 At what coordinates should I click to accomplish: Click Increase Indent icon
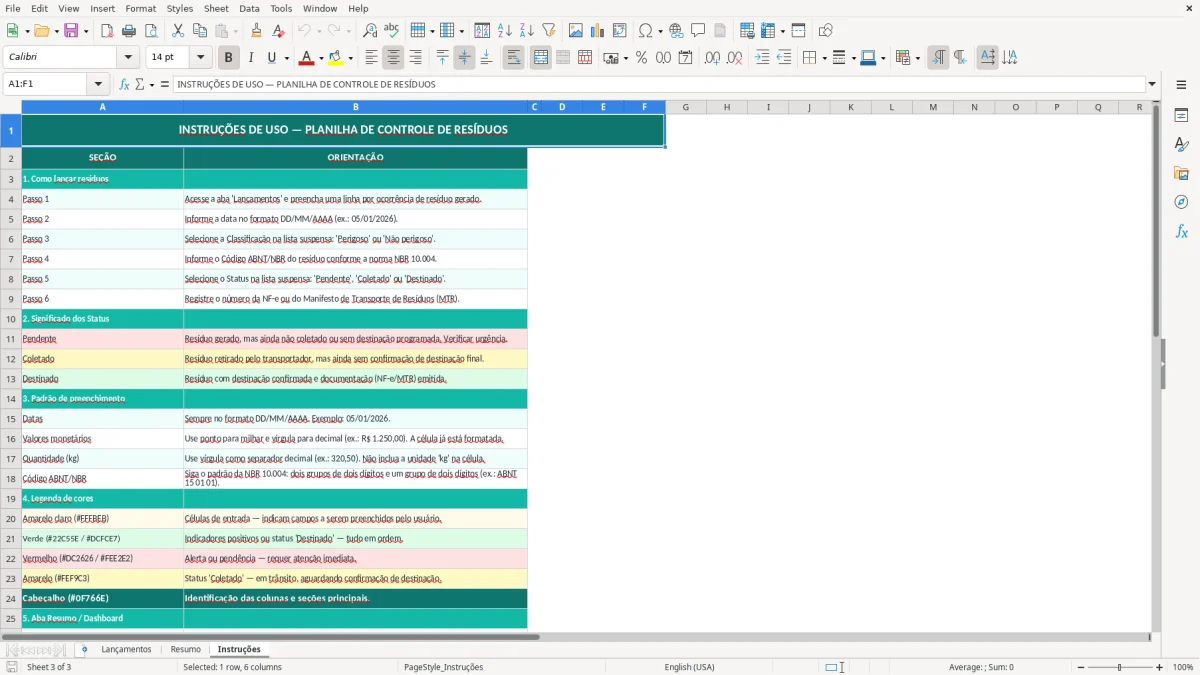click(762, 58)
